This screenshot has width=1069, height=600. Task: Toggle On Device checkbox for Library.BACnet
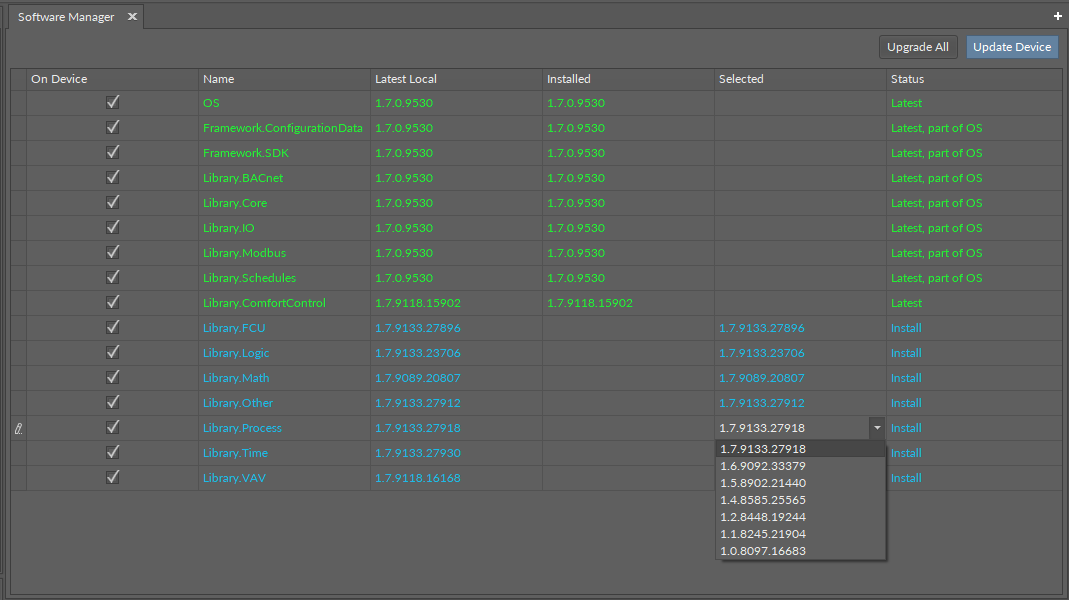[113, 177]
